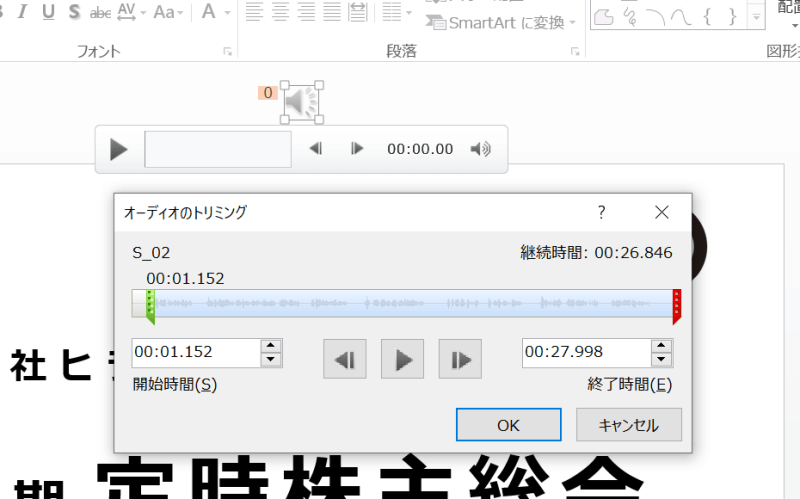Open font color A dropdown arrow
Image resolution: width=800 pixels, height=499 pixels.
coord(228,12)
